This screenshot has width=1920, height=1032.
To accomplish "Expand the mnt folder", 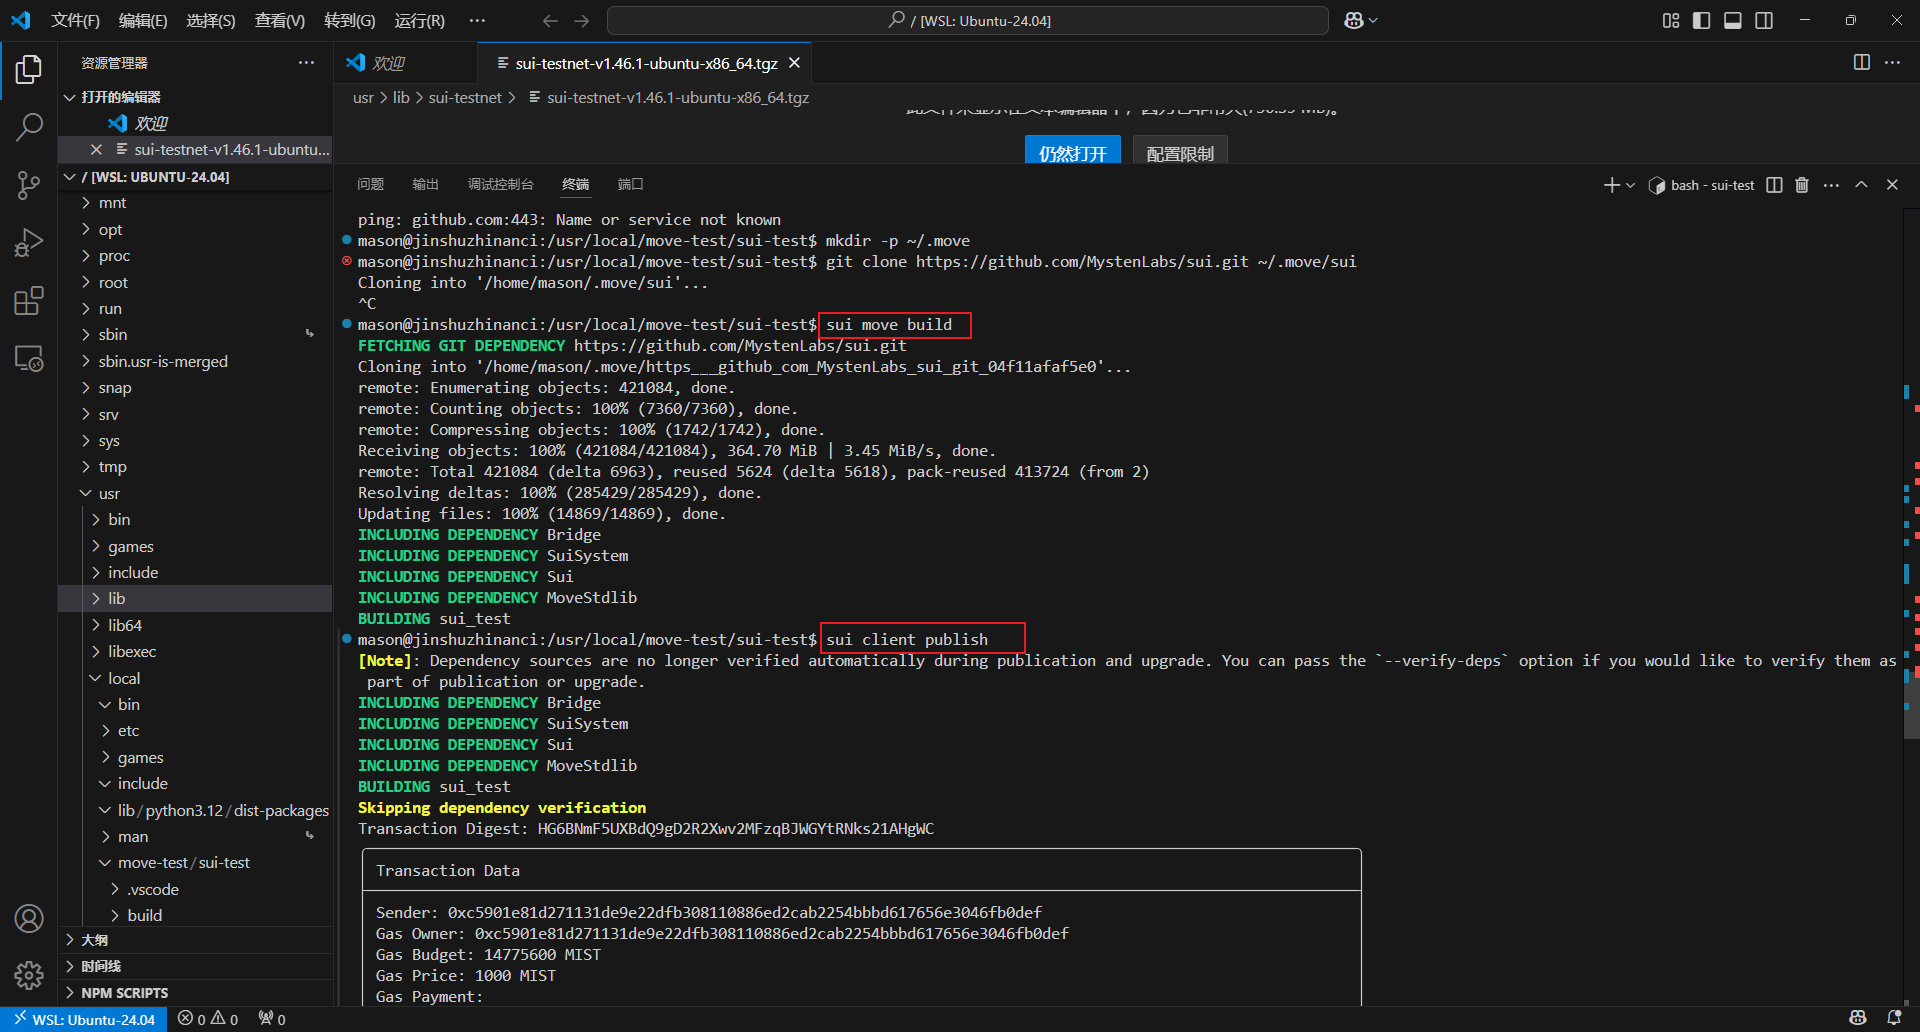I will 196,203.
